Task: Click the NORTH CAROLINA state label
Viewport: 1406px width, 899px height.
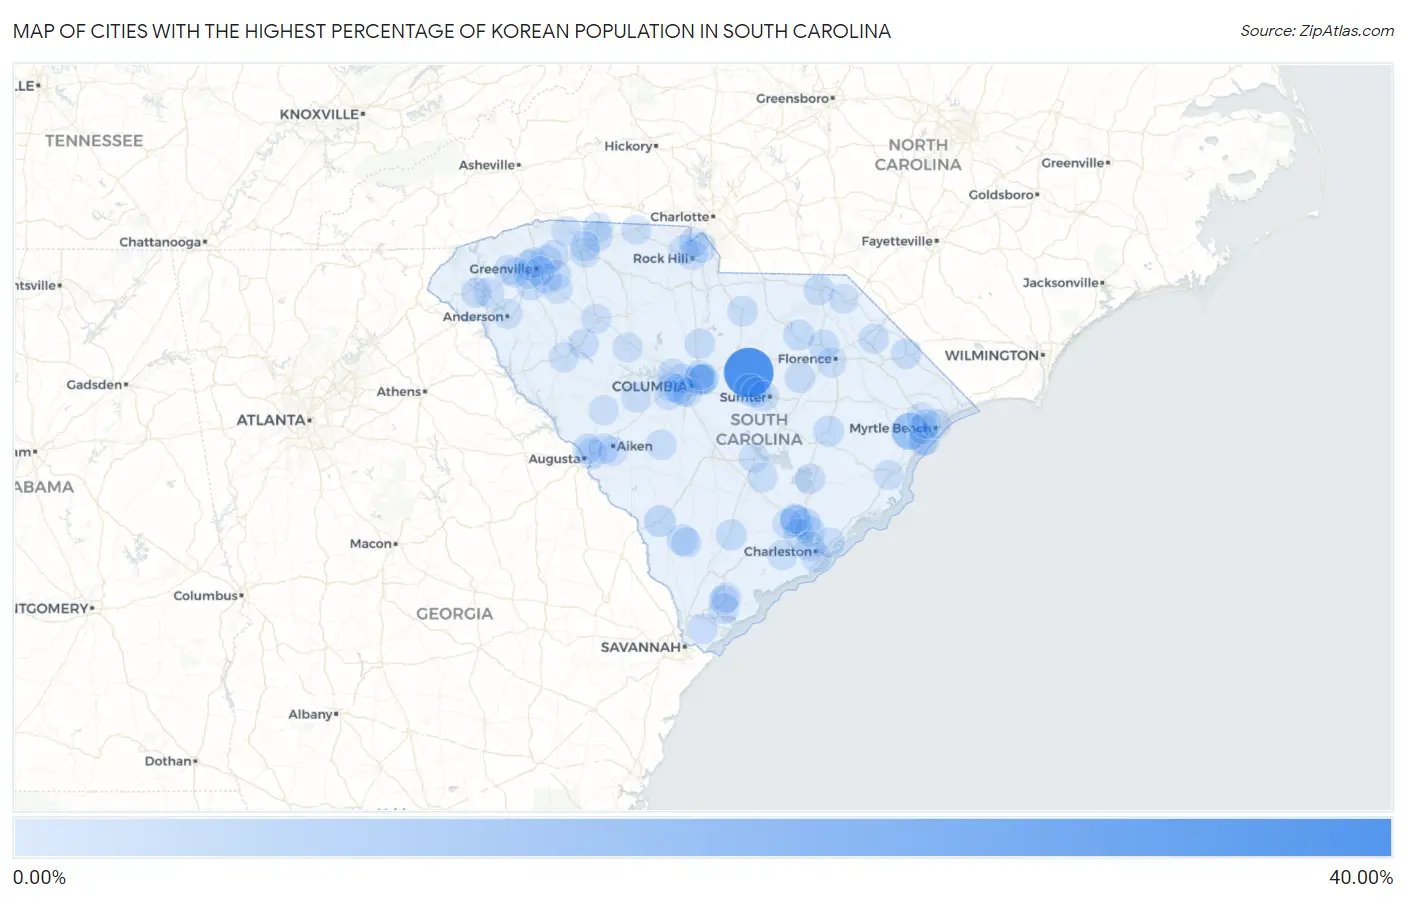Action: [x=918, y=155]
